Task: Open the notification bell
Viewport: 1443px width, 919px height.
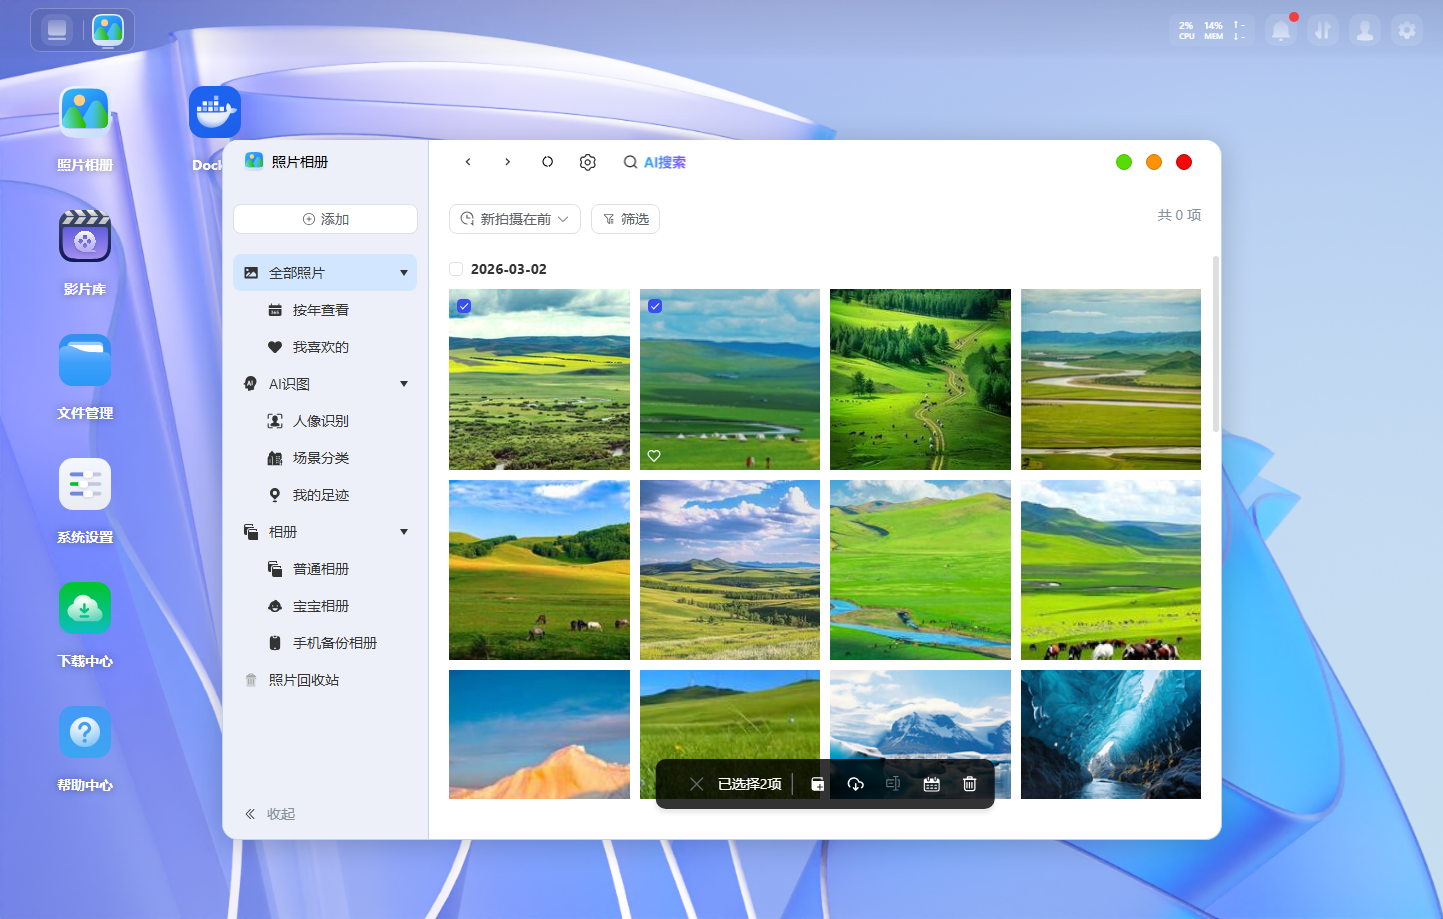Action: 1281,31
